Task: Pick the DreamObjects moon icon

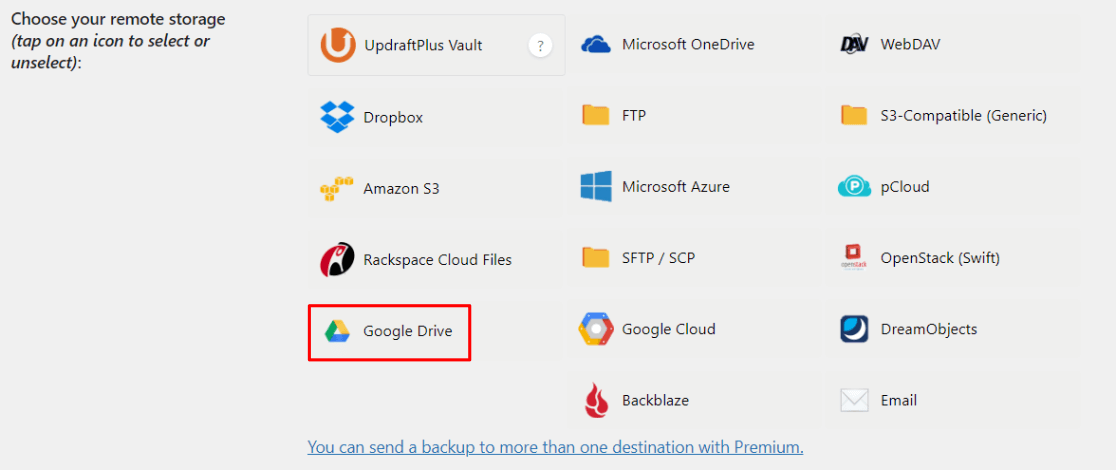Action: click(854, 329)
